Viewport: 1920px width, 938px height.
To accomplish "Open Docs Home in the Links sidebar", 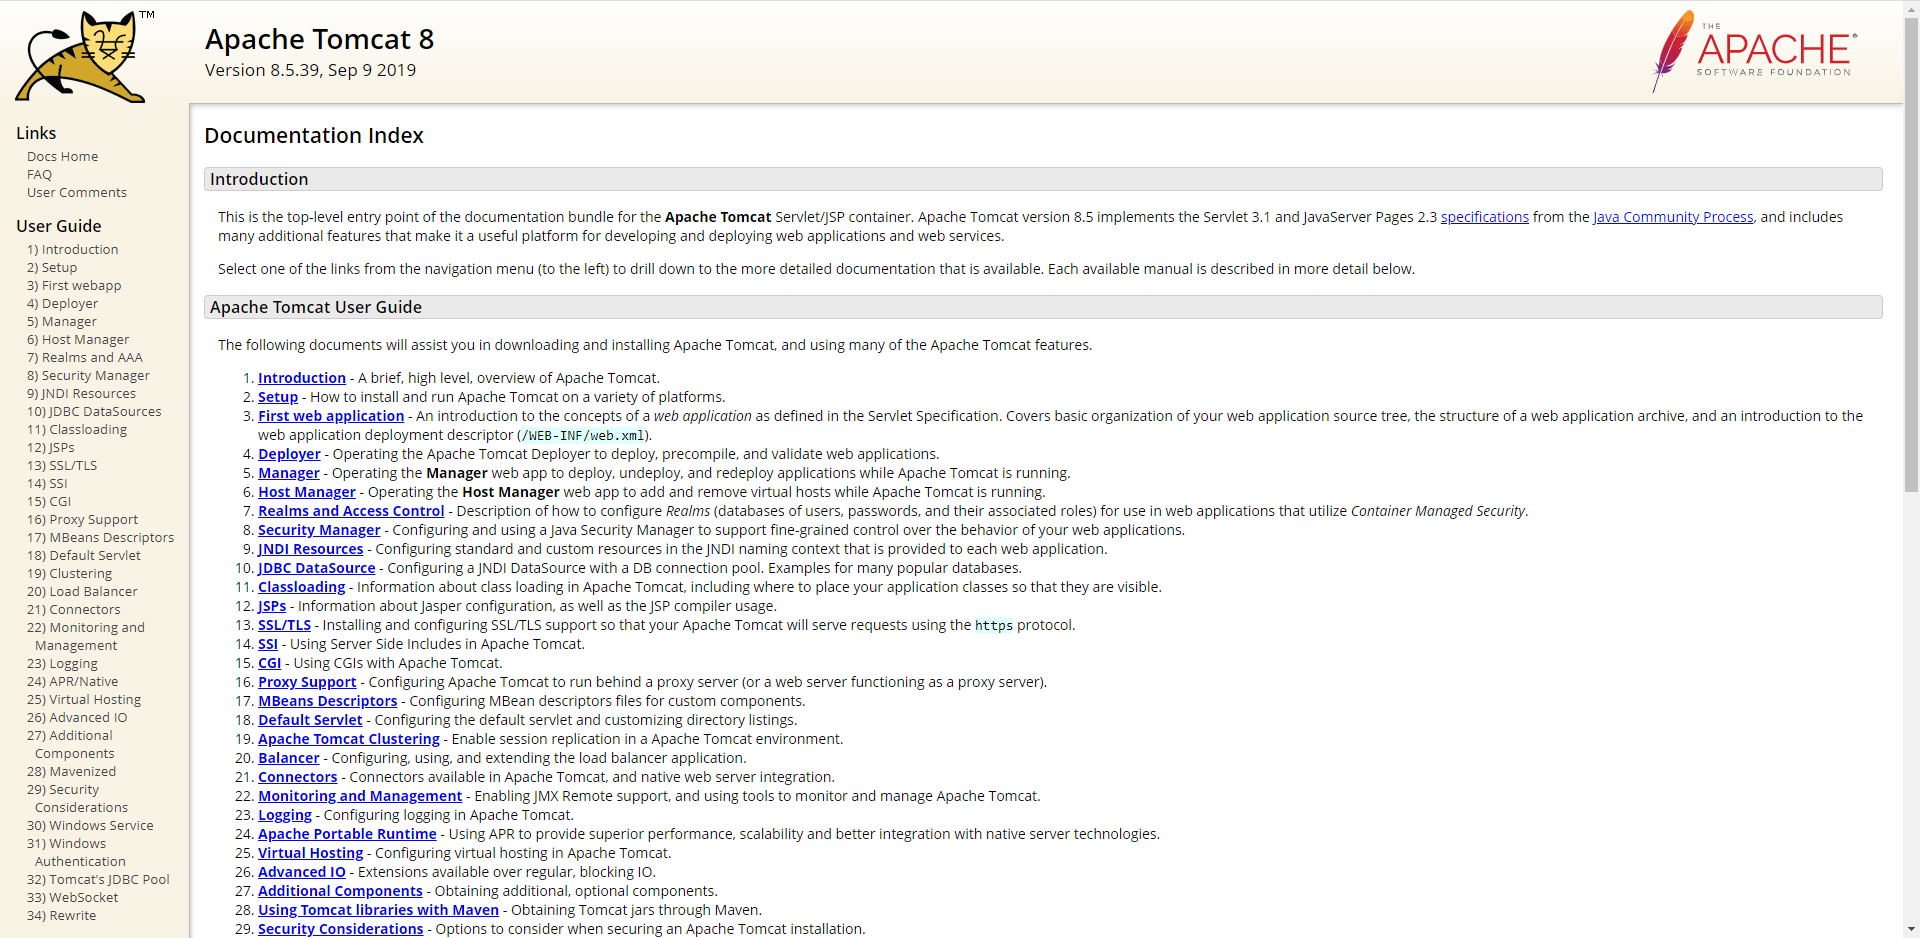I will pos(62,157).
